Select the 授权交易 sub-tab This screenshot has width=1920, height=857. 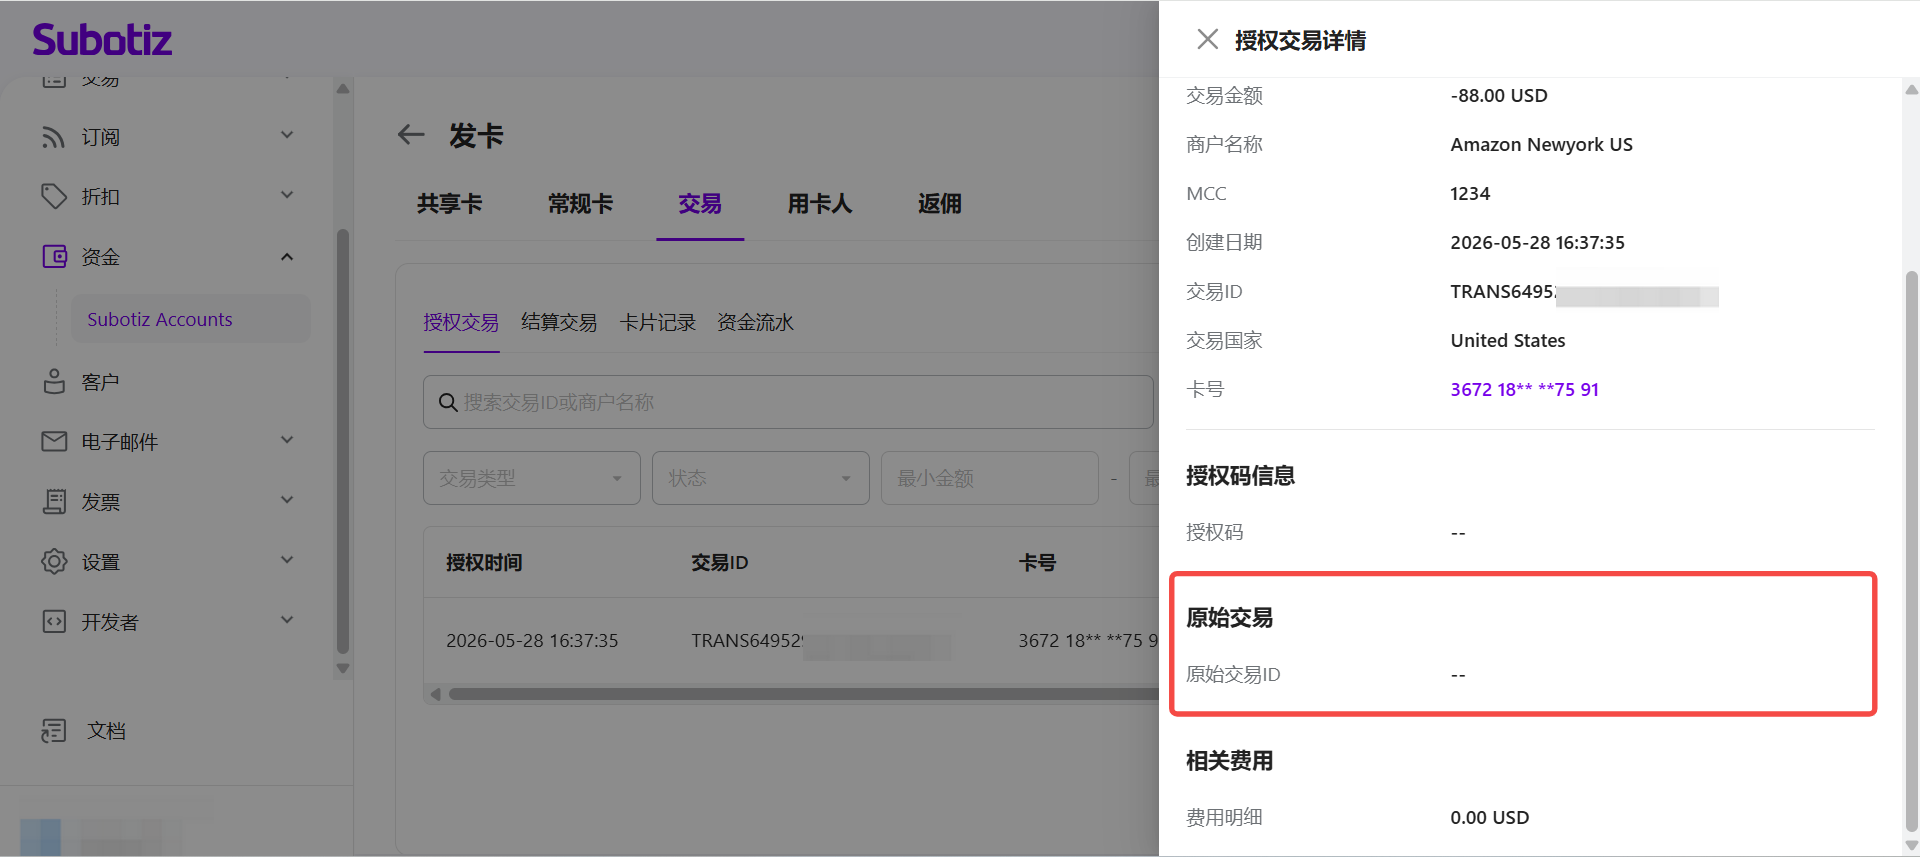coord(461,322)
